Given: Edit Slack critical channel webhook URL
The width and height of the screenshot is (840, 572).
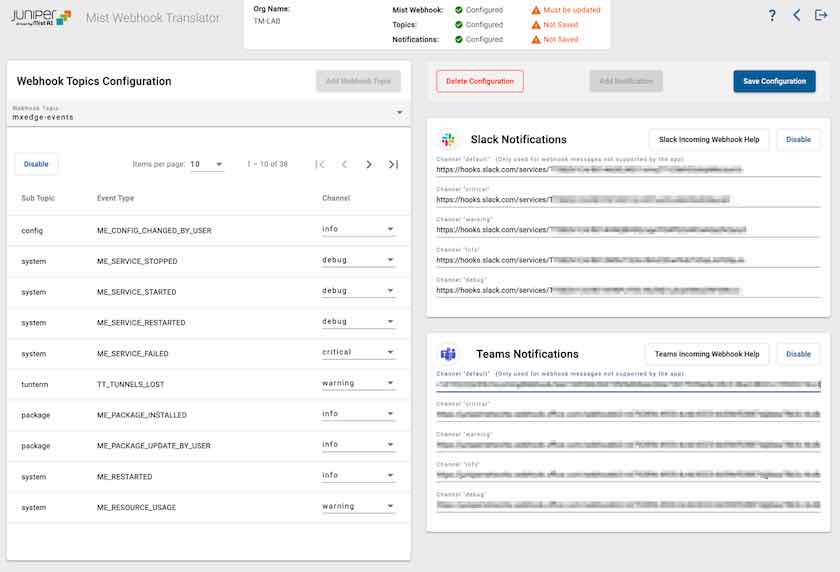Looking at the screenshot, I should coord(628,200).
